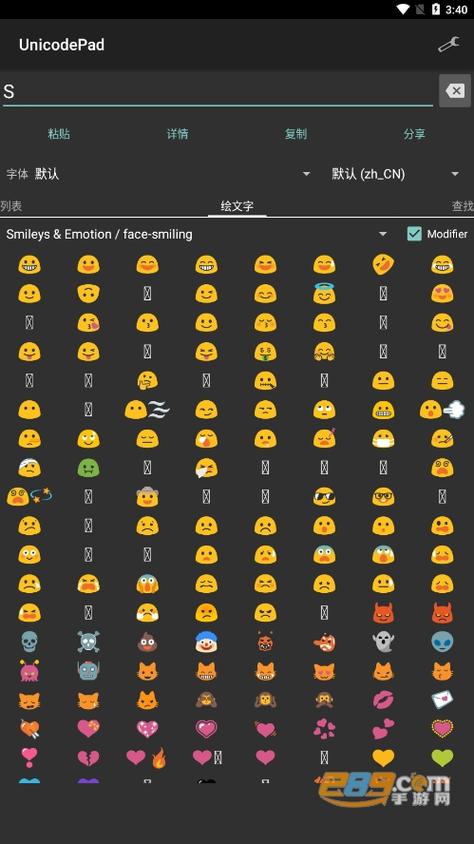The width and height of the screenshot is (474, 844).
Task: Select the heart exclamation emoji
Action: [29, 758]
